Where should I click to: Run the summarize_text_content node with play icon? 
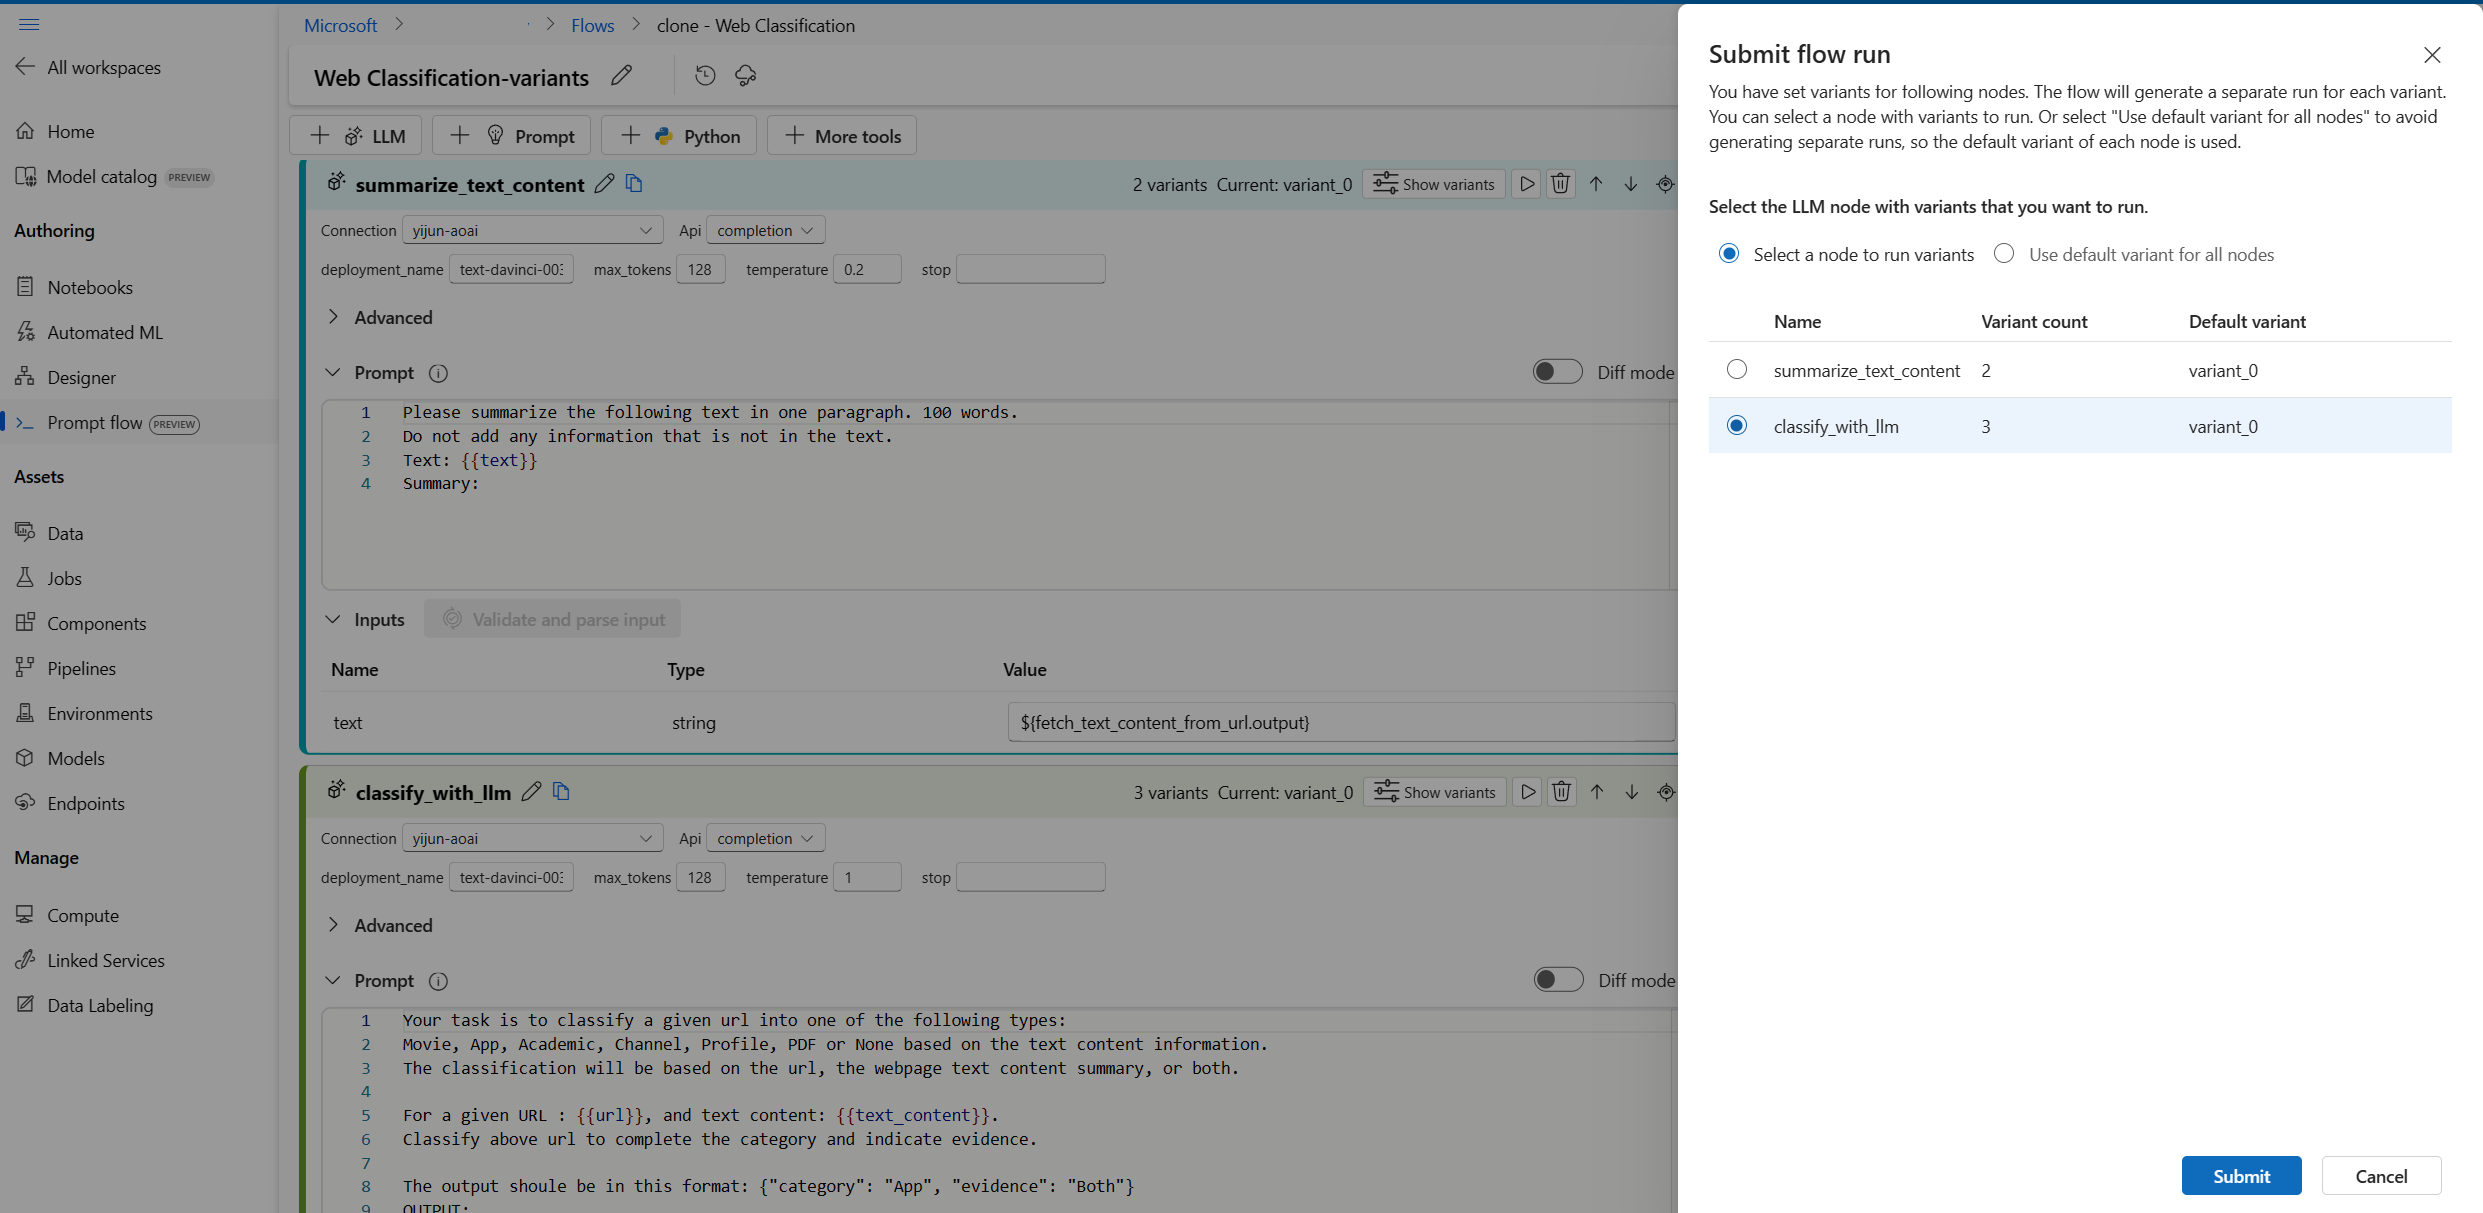coord(1526,184)
